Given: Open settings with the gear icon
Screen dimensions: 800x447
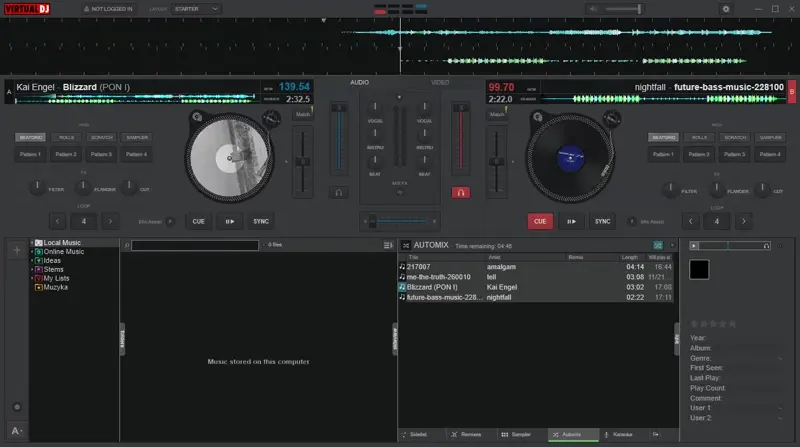Looking at the screenshot, I should [726, 9].
